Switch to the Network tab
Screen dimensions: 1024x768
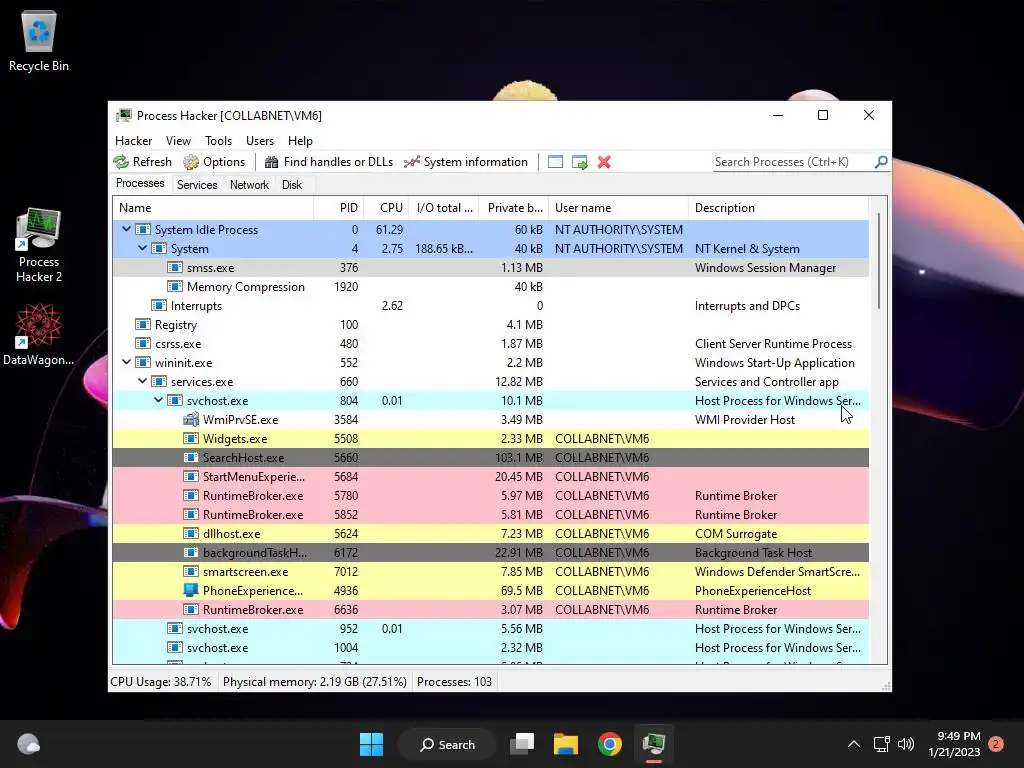[x=249, y=185]
